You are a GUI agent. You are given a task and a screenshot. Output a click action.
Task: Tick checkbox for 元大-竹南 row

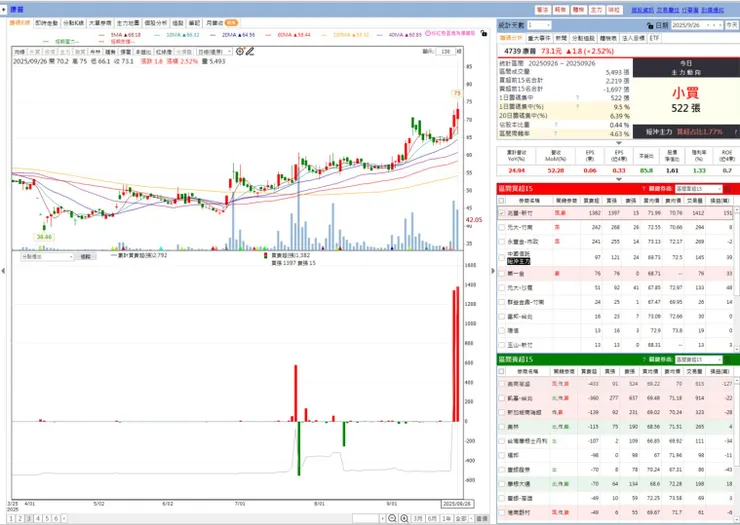click(501, 228)
